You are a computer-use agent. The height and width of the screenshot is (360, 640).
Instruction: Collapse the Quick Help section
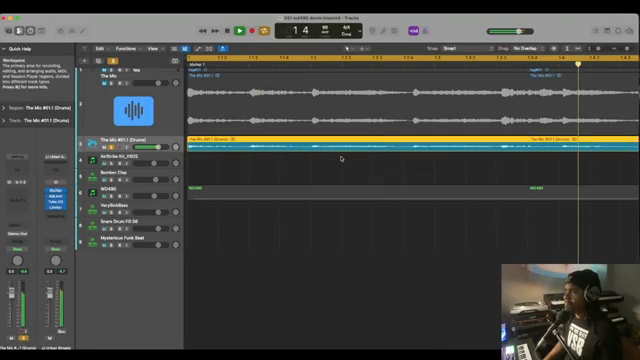(x=4, y=49)
